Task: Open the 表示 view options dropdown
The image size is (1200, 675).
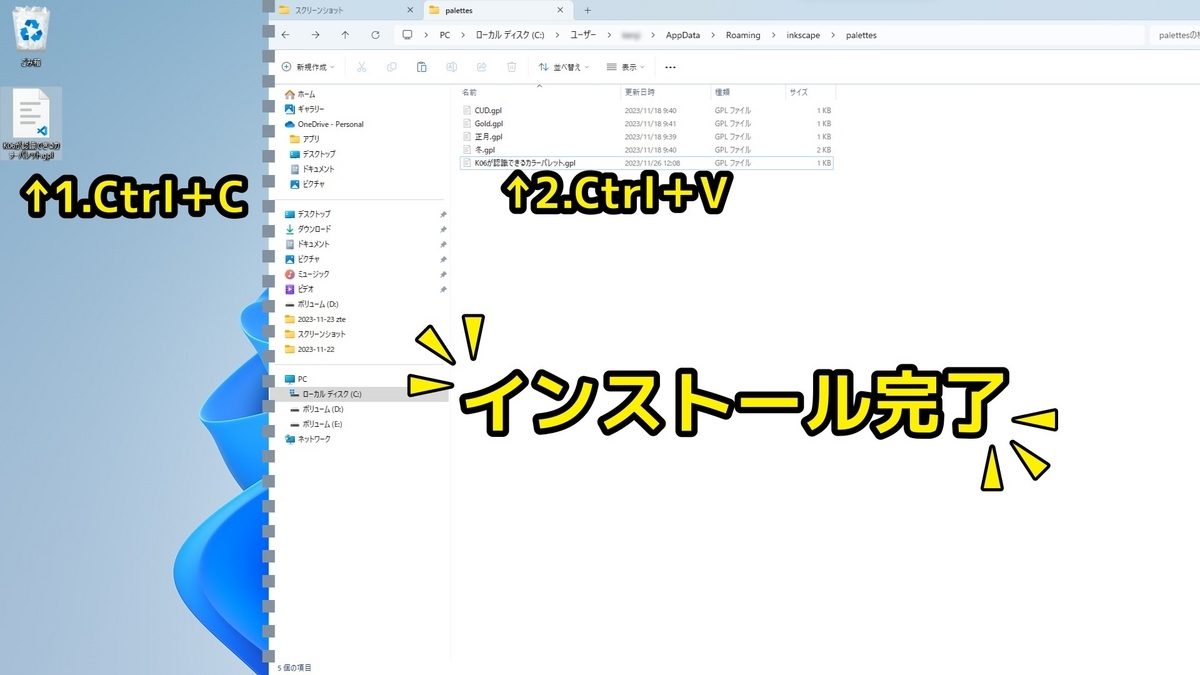Action: pos(628,66)
